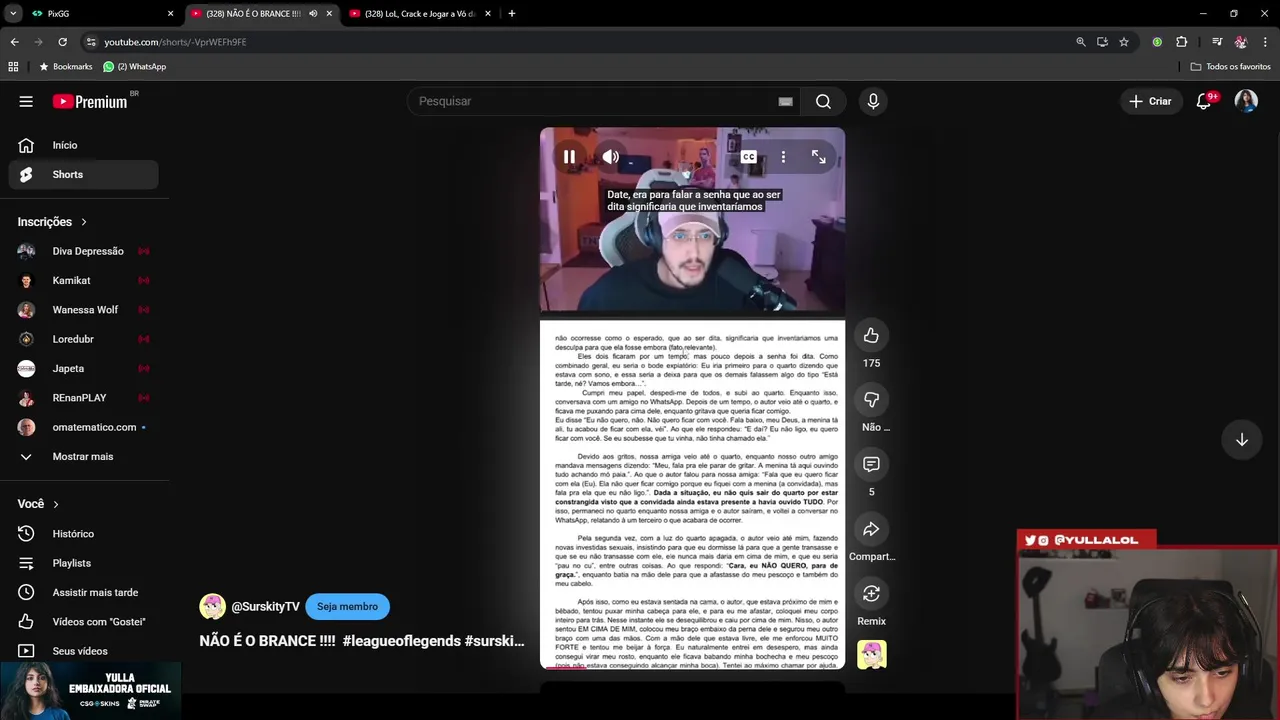Open the on-screen keyboard icon in search box

point(785,101)
